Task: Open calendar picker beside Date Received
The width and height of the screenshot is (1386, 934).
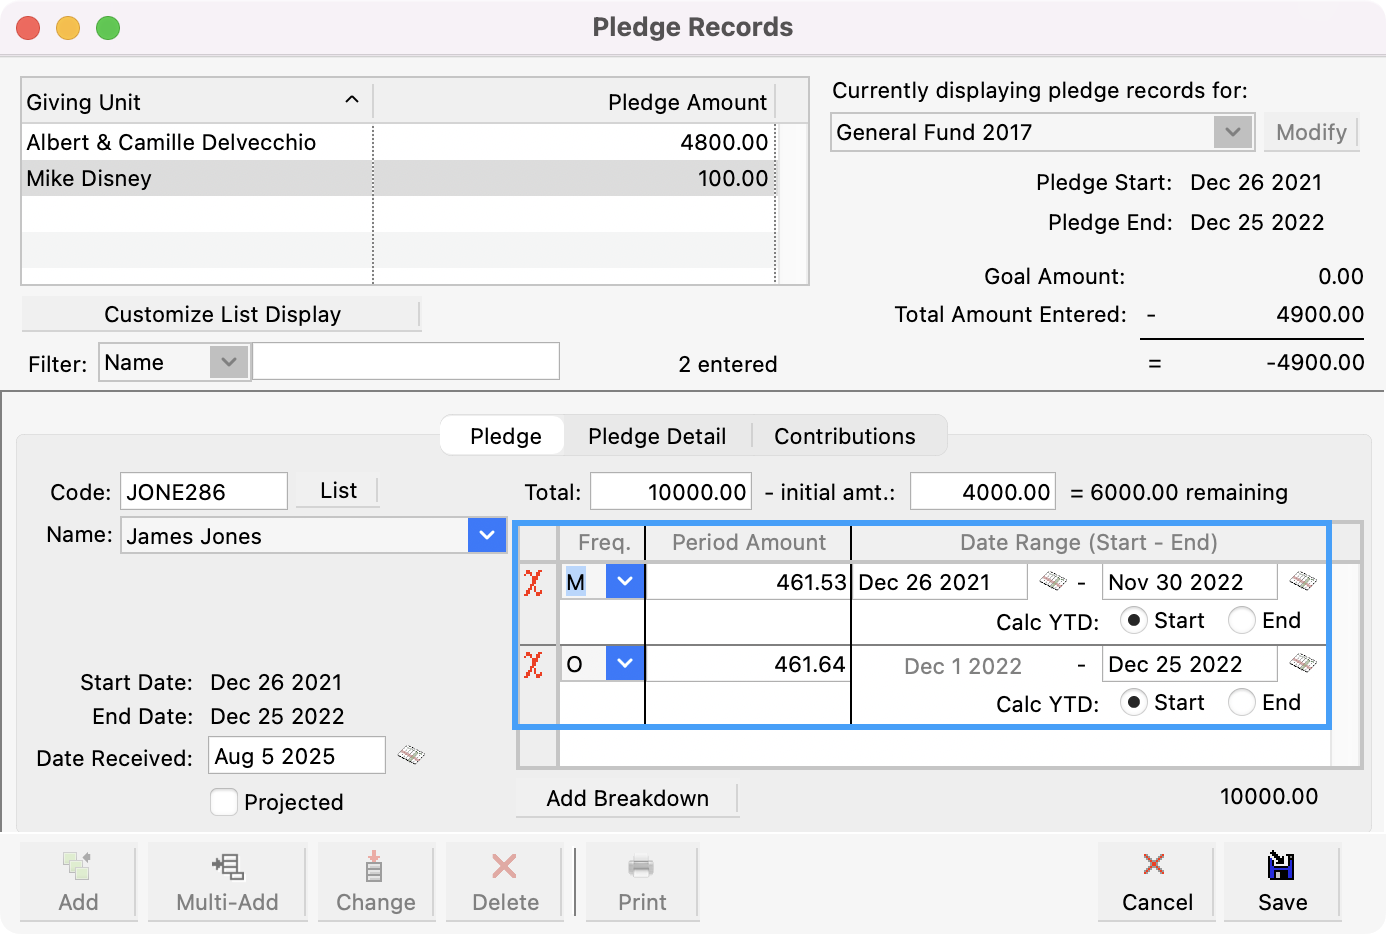Action: pyautogui.click(x=411, y=755)
